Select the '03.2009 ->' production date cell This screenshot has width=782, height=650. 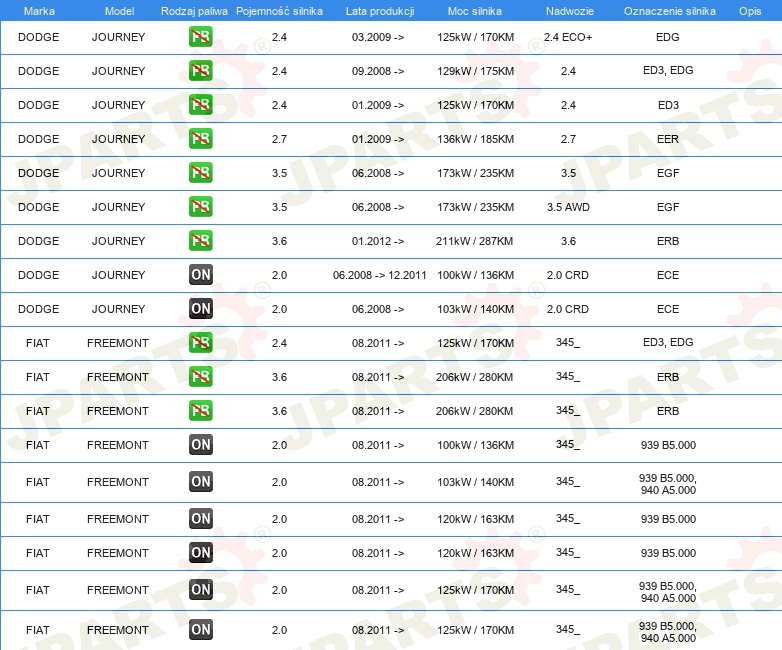[378, 37]
